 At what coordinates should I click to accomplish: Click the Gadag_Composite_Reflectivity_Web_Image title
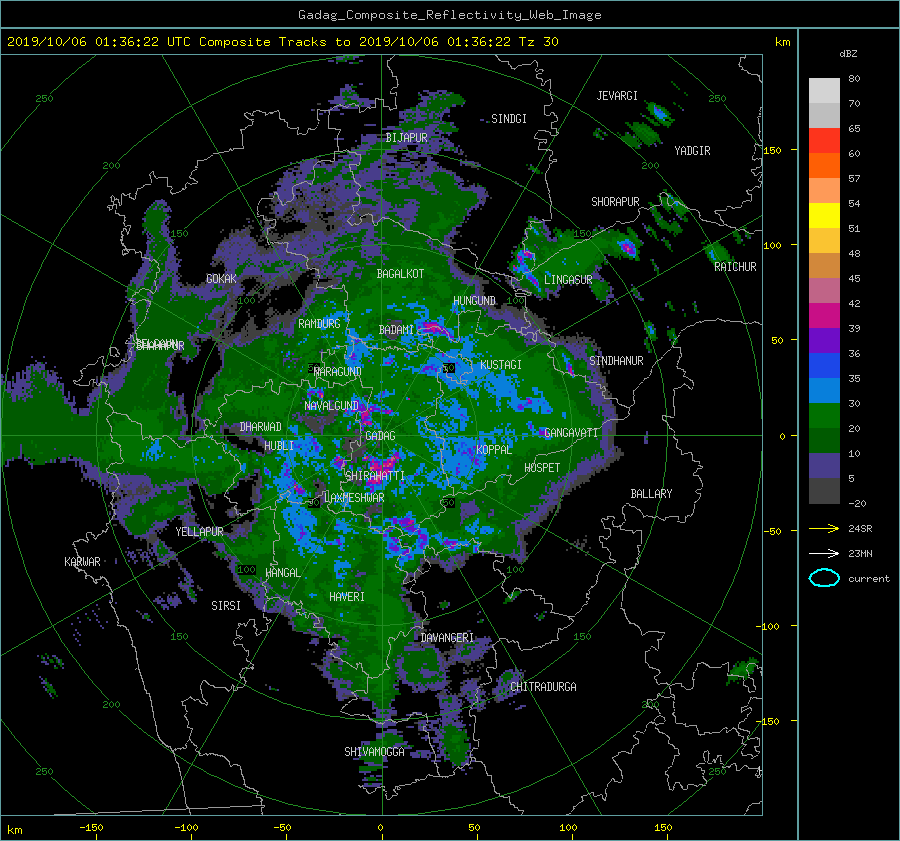[449, 15]
